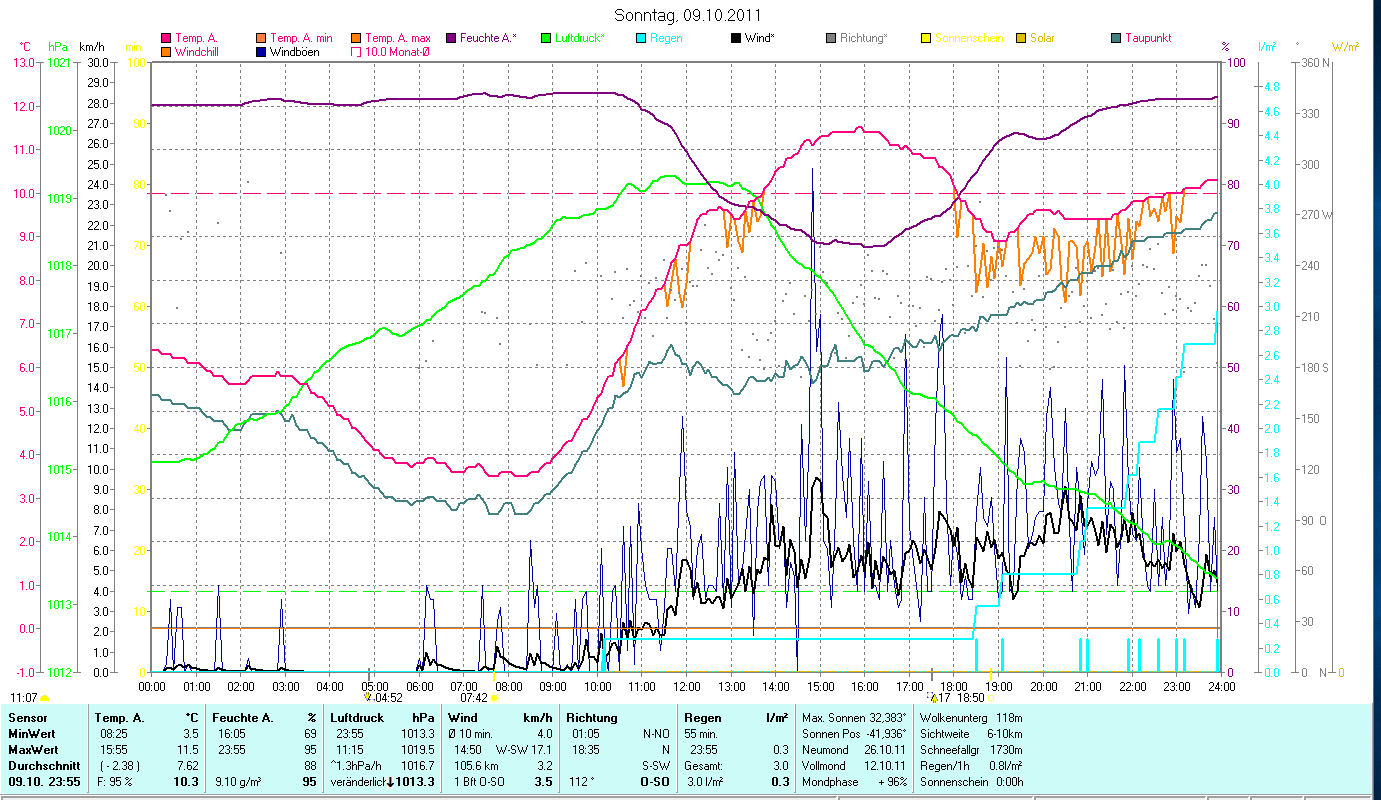Click the orange Windchill legend square

tap(166, 51)
